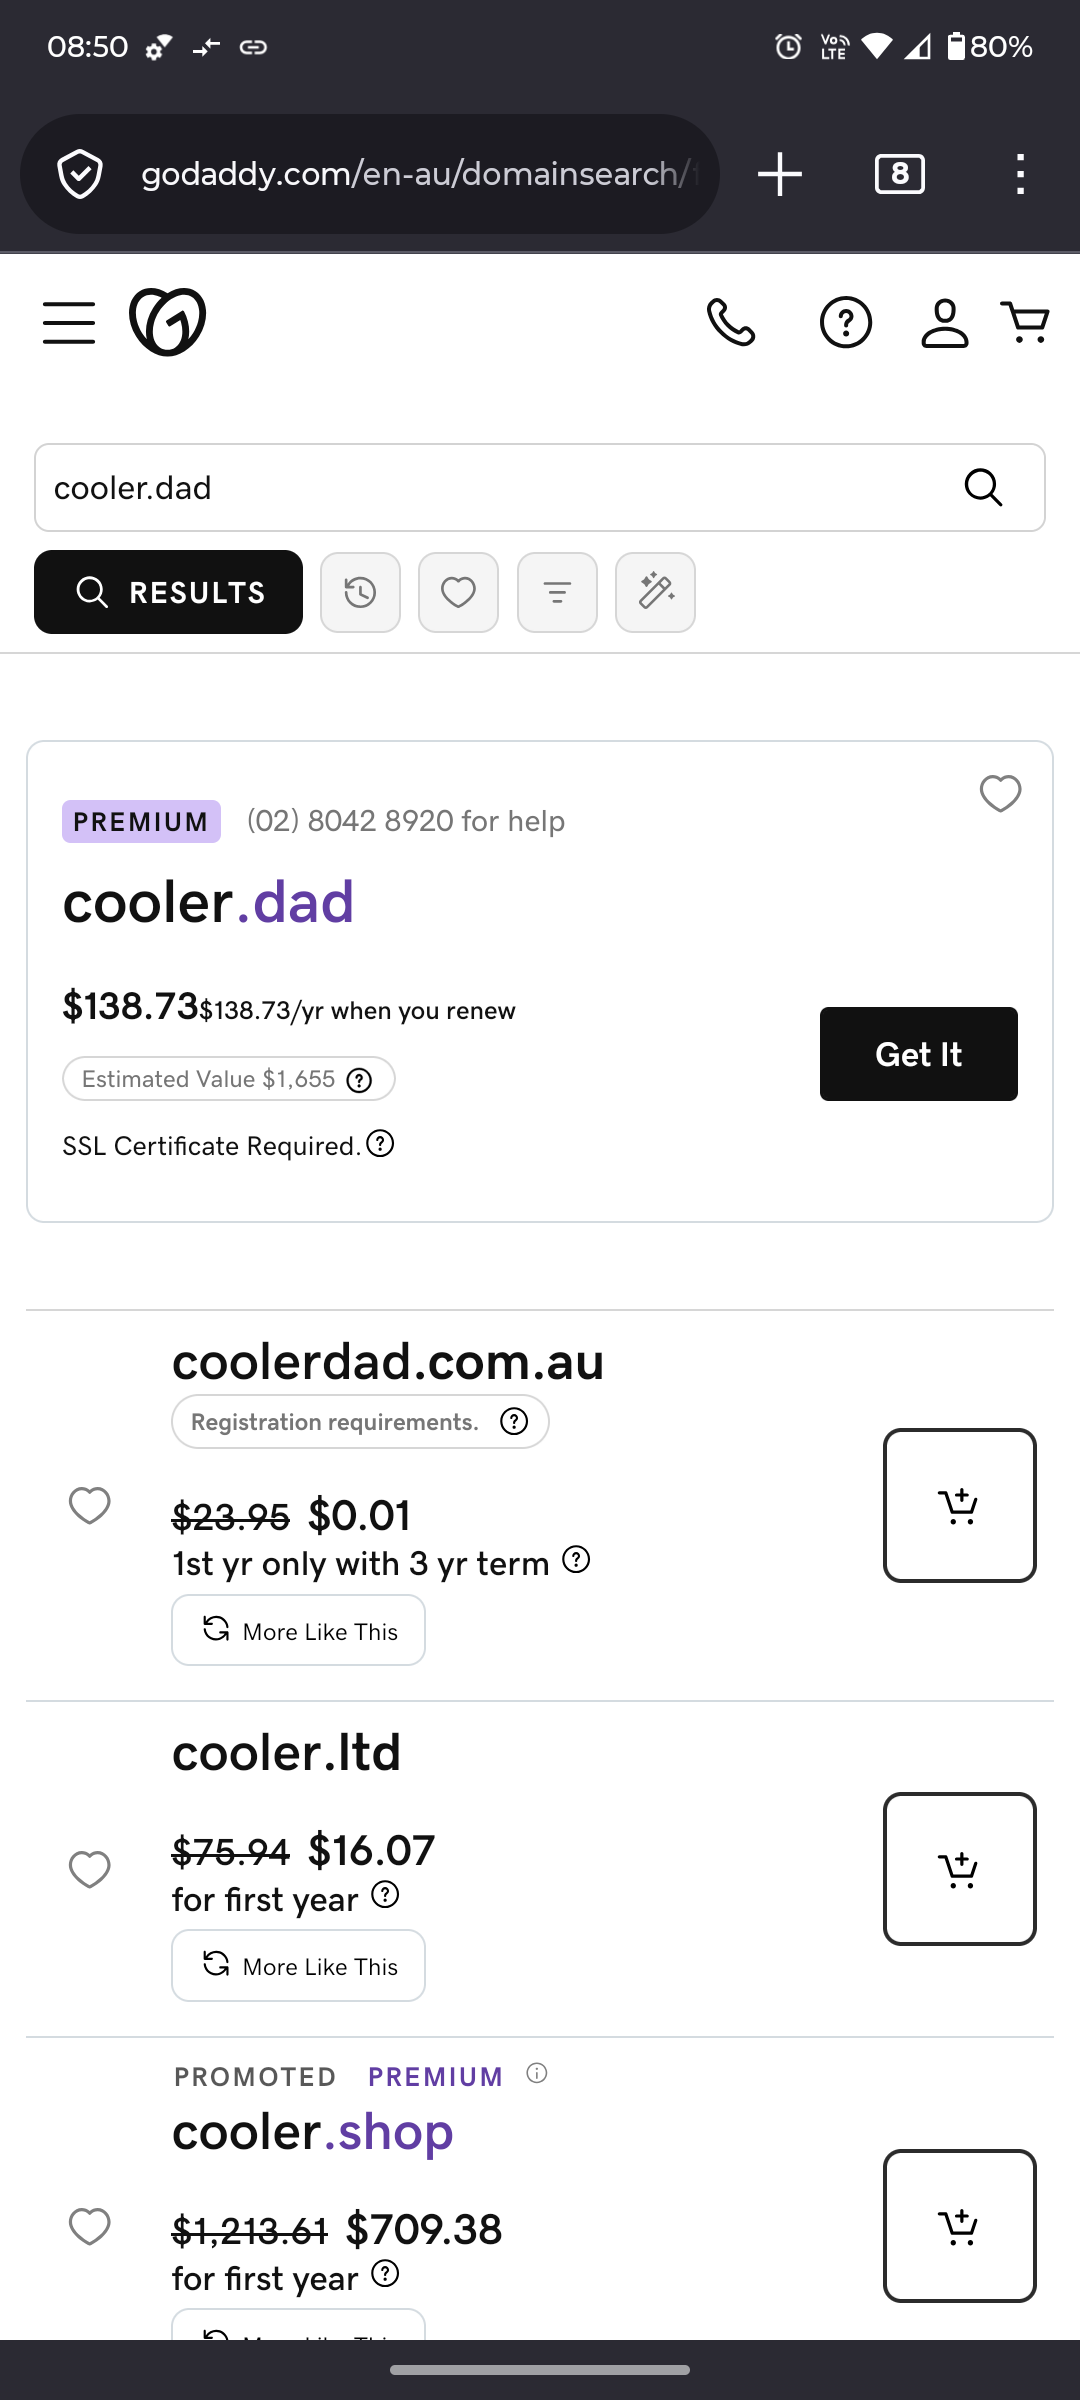The width and height of the screenshot is (1080, 2400).
Task: Click the search magnifier in domain field
Action: tap(983, 488)
